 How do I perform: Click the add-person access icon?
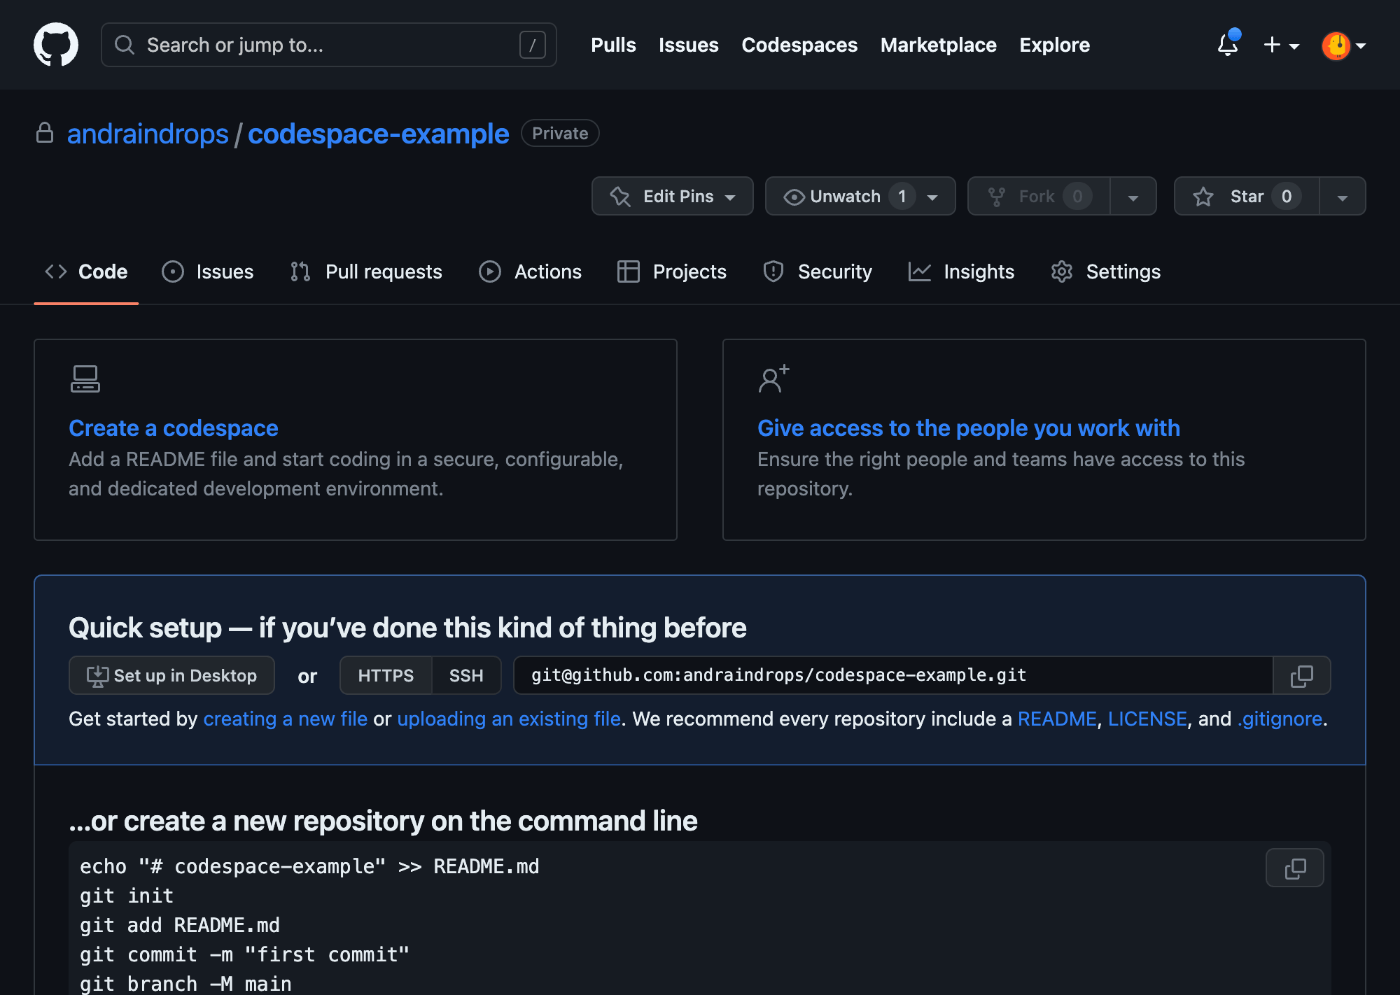[x=774, y=379]
